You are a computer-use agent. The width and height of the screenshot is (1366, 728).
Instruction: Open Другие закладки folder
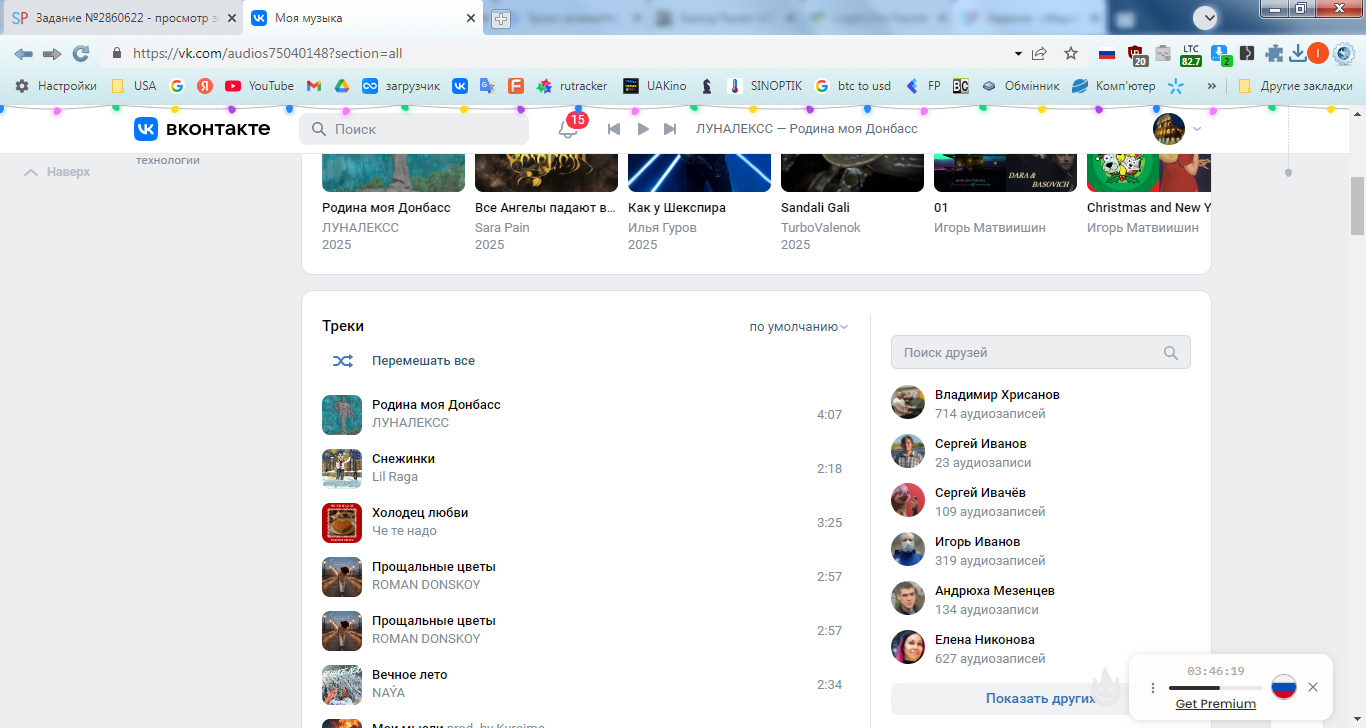(1295, 86)
